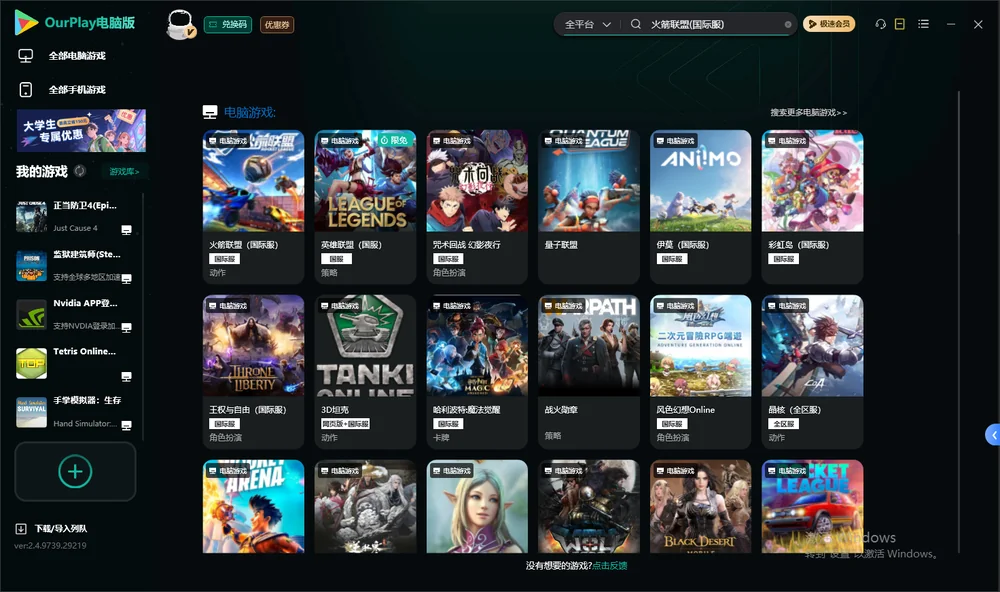Image resolution: width=1000 pixels, height=592 pixels.
Task: Open the League of Legends game card
Action: tap(365, 207)
